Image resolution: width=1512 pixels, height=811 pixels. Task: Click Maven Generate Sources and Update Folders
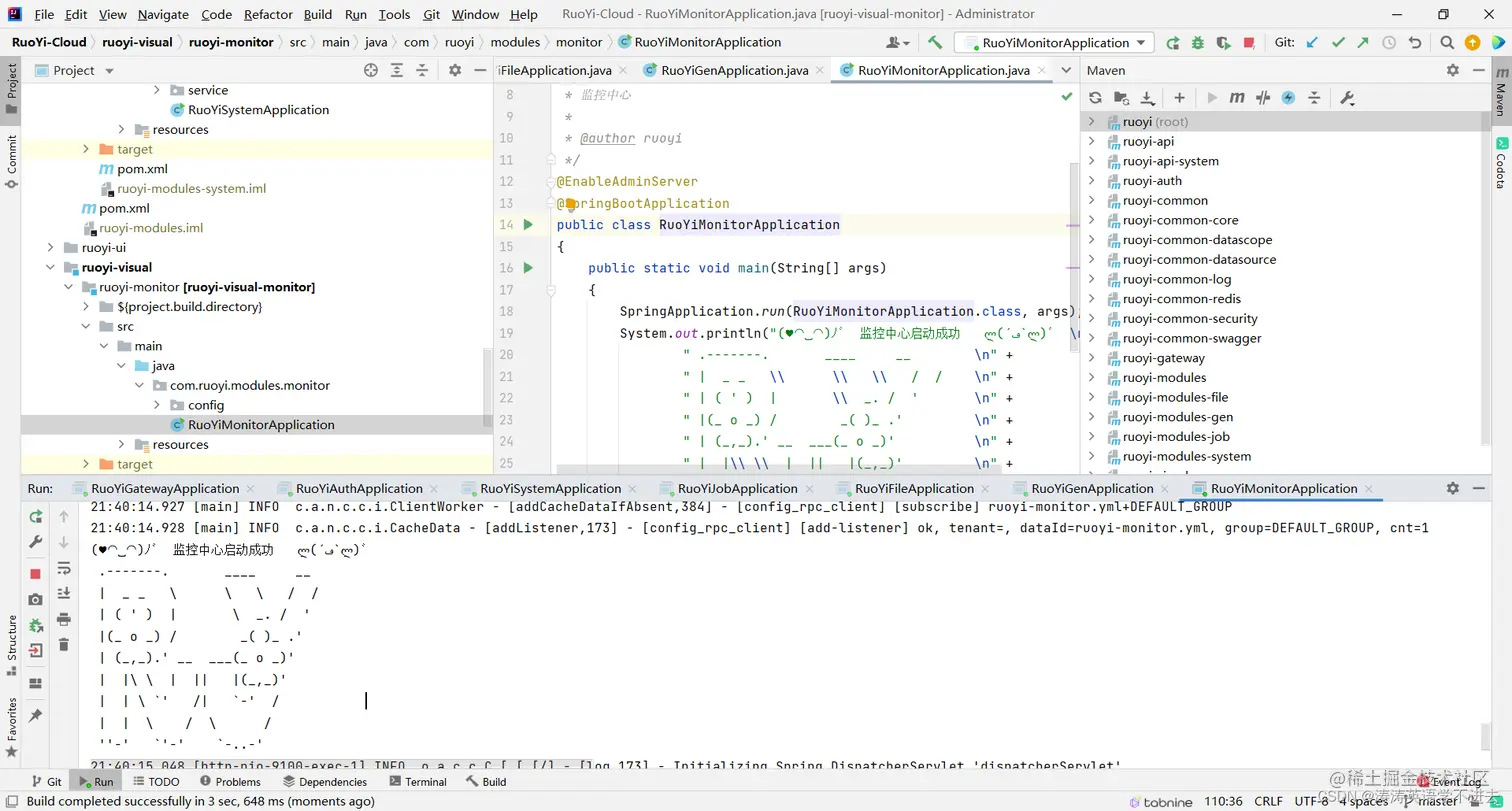[1122, 98]
